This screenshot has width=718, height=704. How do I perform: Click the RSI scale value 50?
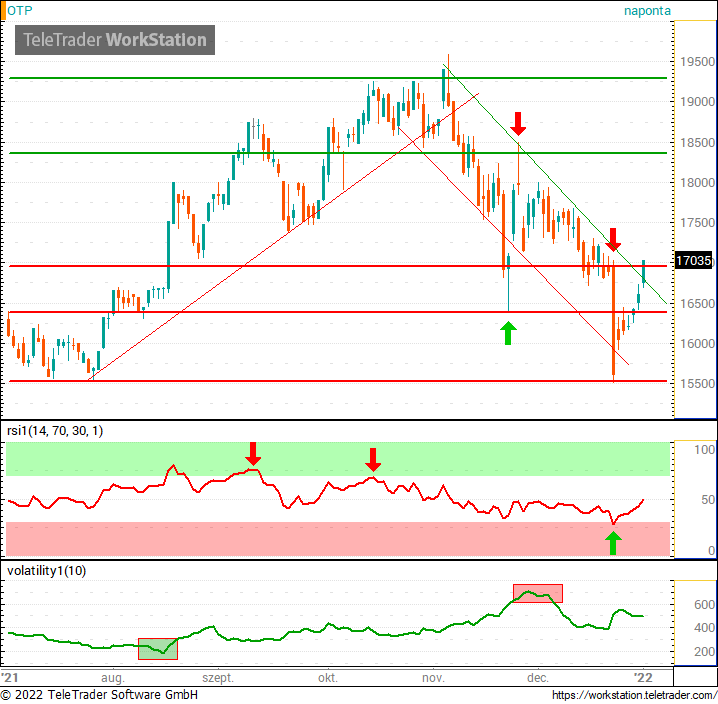click(x=708, y=500)
